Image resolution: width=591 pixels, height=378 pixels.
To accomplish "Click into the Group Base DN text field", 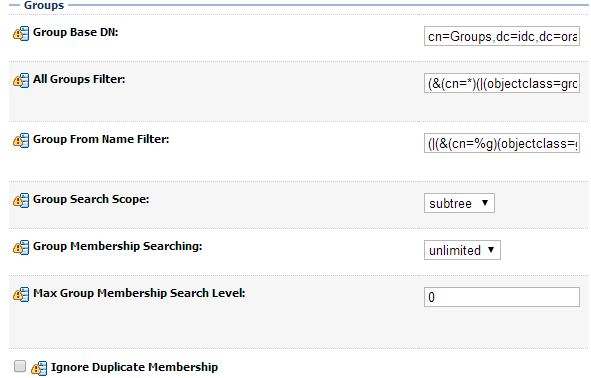I will point(502,36).
